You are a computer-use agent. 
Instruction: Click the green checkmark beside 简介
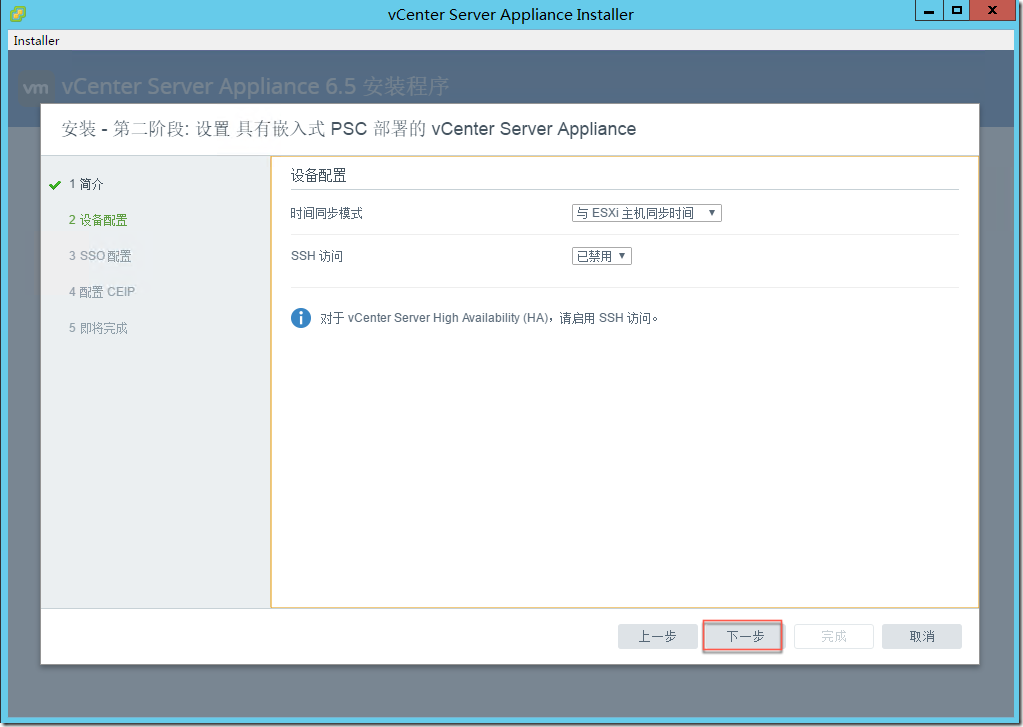click(x=55, y=185)
